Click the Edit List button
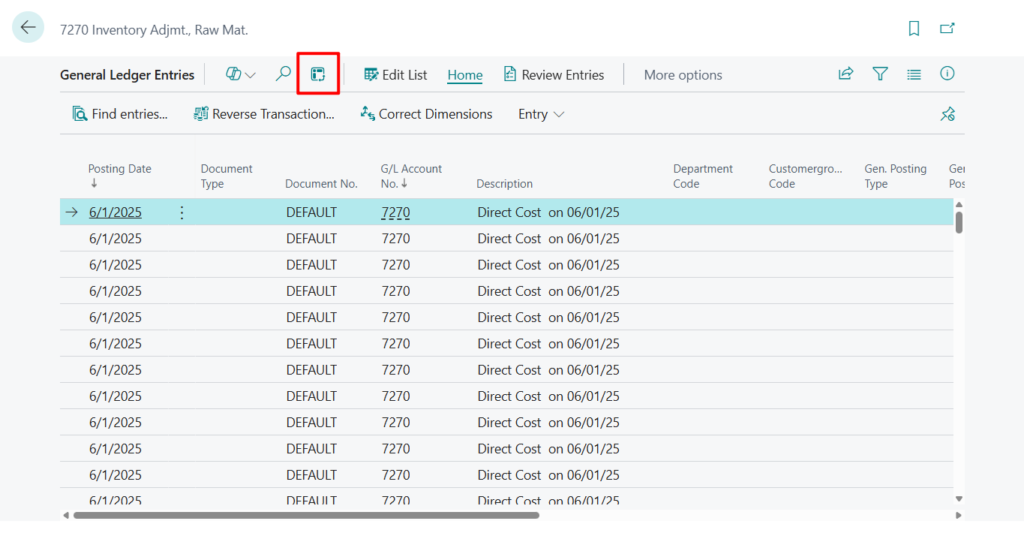 395,75
